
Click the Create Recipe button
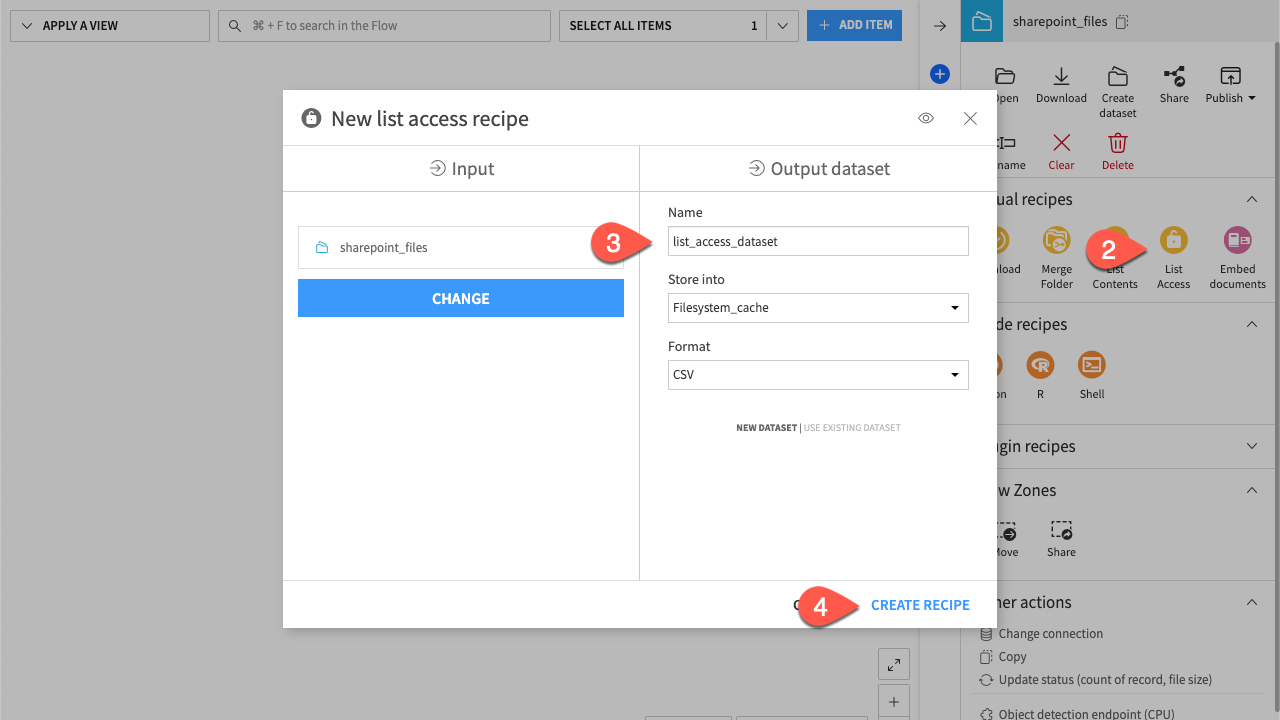tap(920, 604)
